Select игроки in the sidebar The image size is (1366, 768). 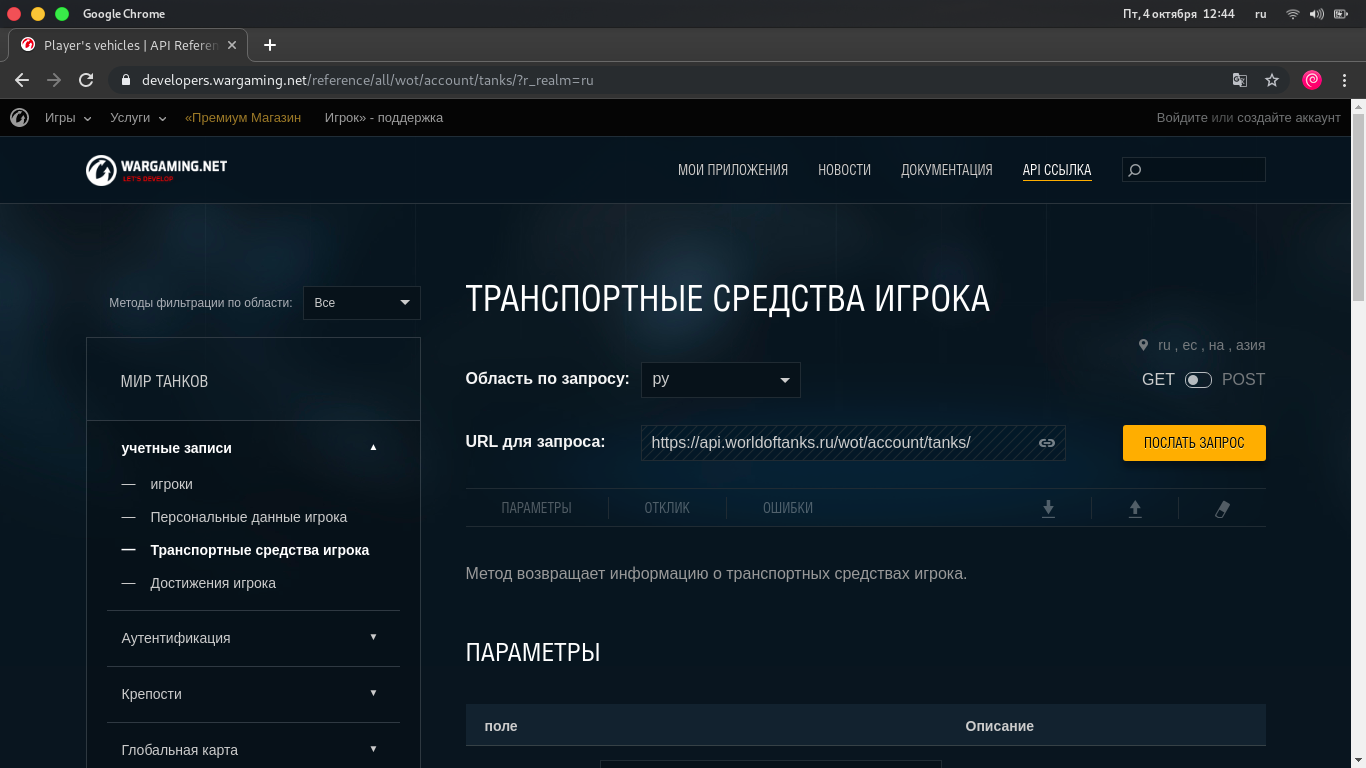[x=172, y=484]
